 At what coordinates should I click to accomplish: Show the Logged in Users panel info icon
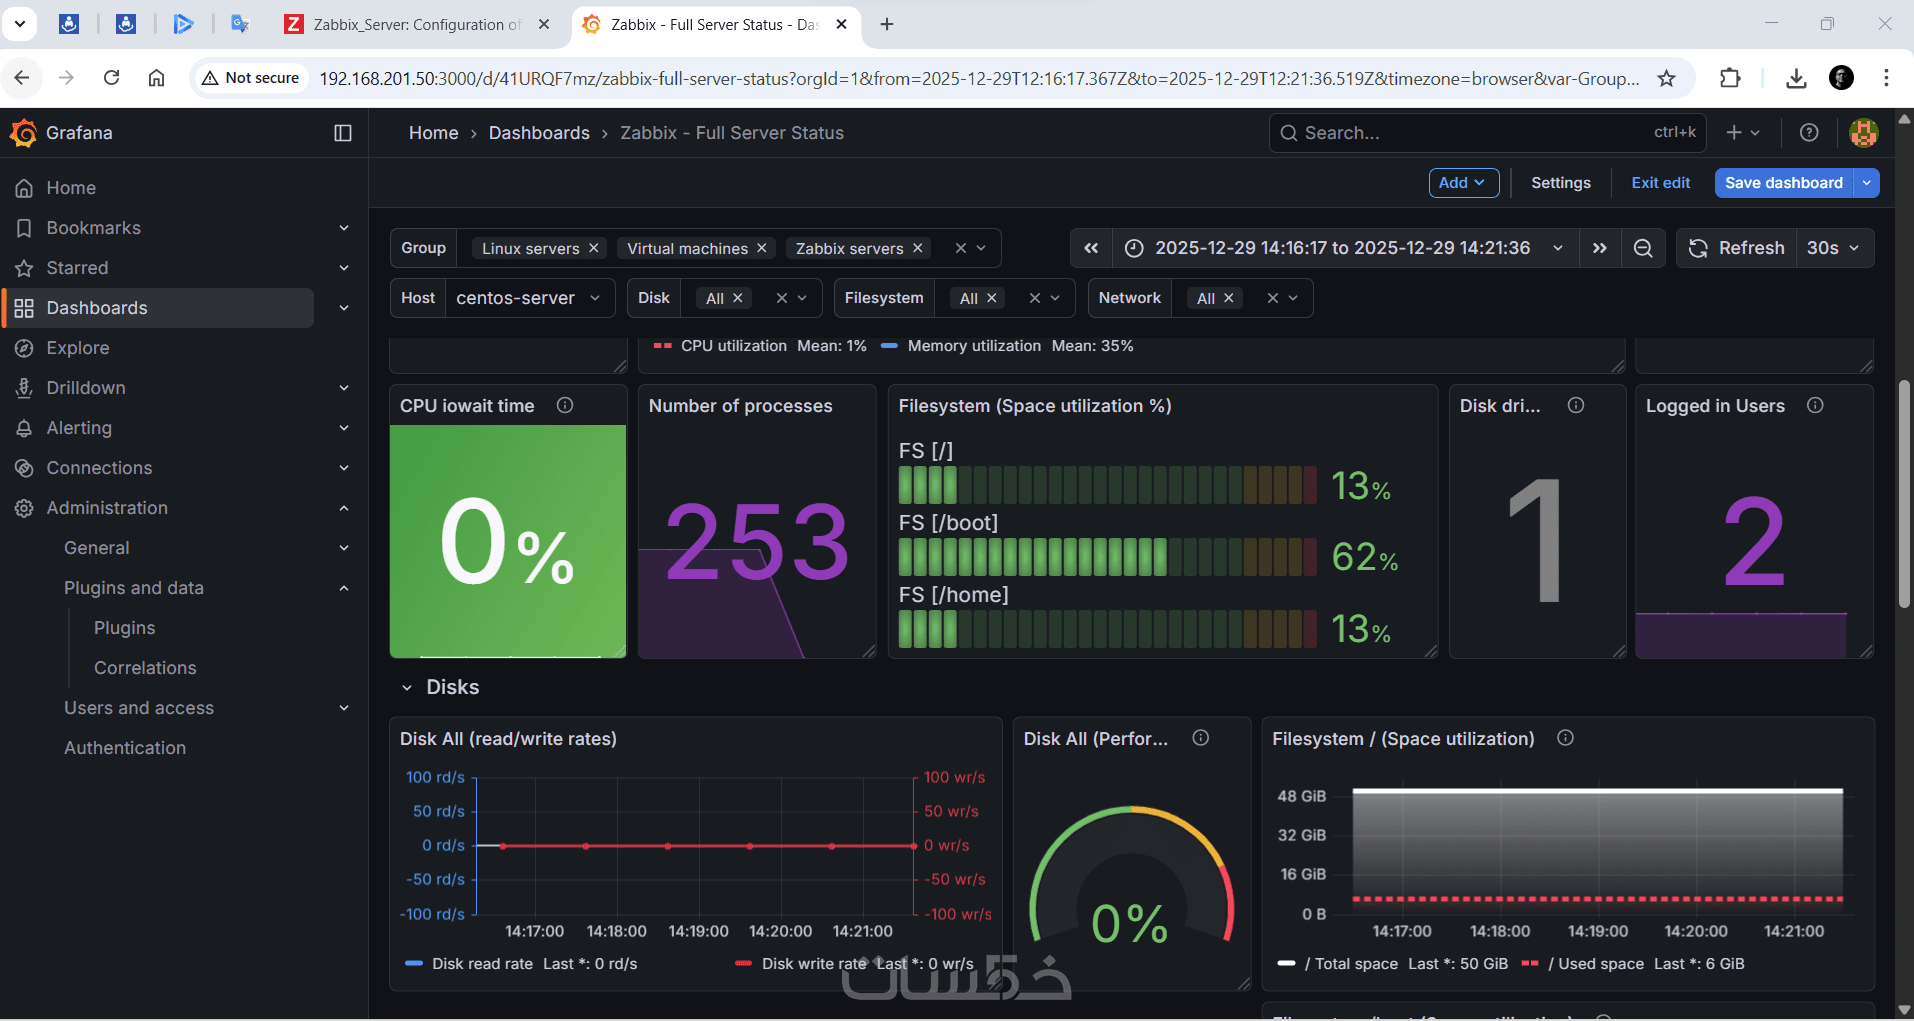pos(1815,405)
